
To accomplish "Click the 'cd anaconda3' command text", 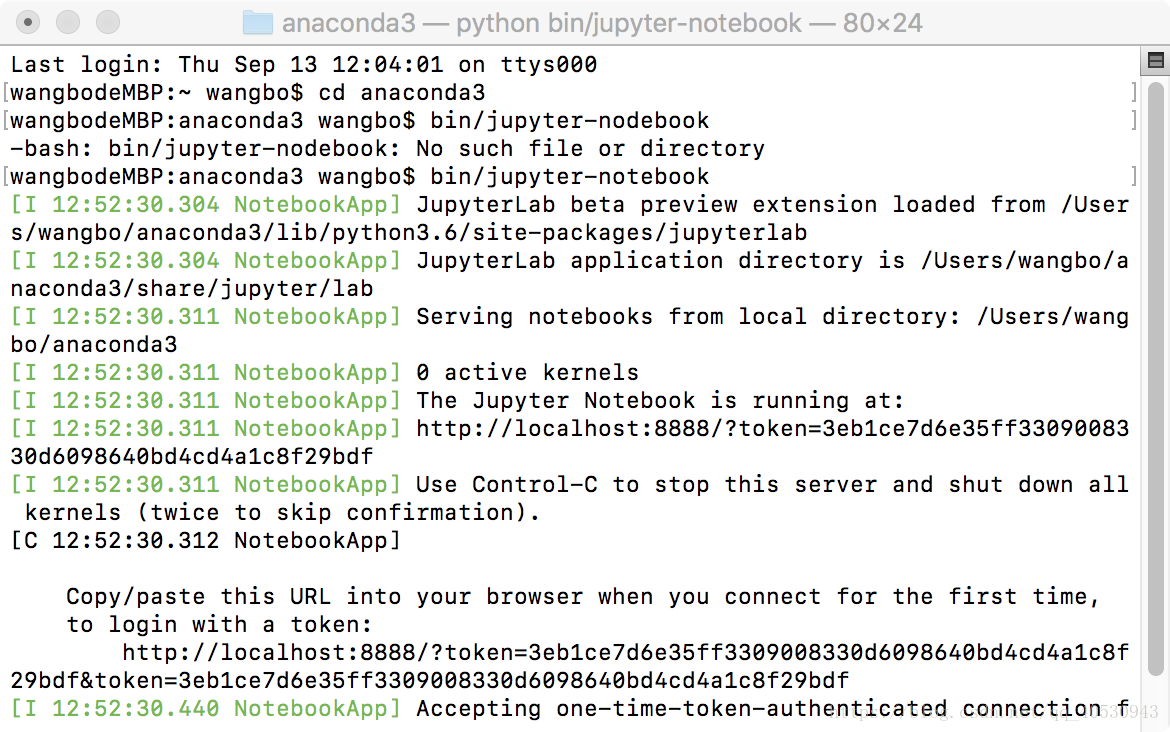I will pyautogui.click(x=401, y=93).
